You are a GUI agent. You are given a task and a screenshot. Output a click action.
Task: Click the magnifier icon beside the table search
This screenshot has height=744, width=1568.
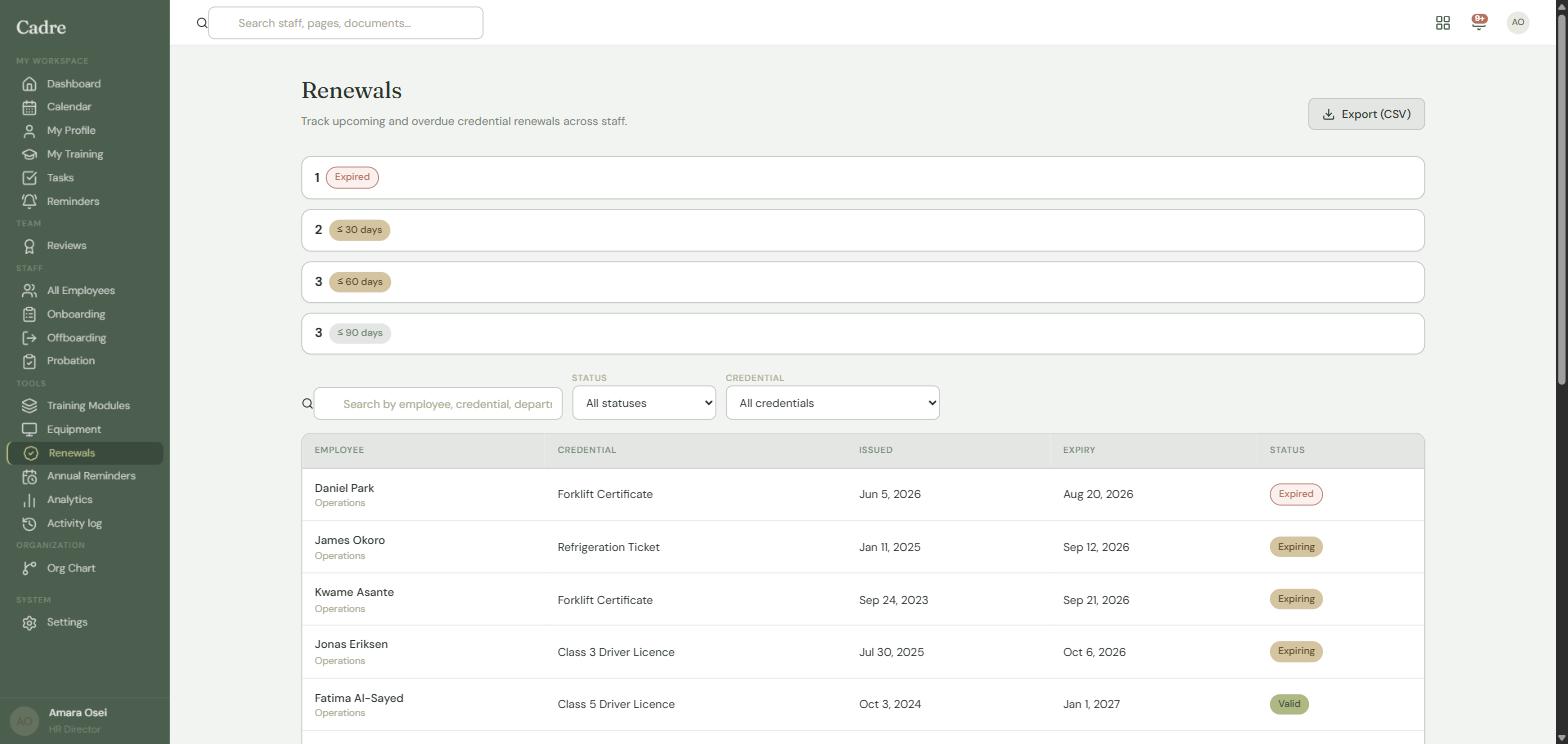(307, 404)
